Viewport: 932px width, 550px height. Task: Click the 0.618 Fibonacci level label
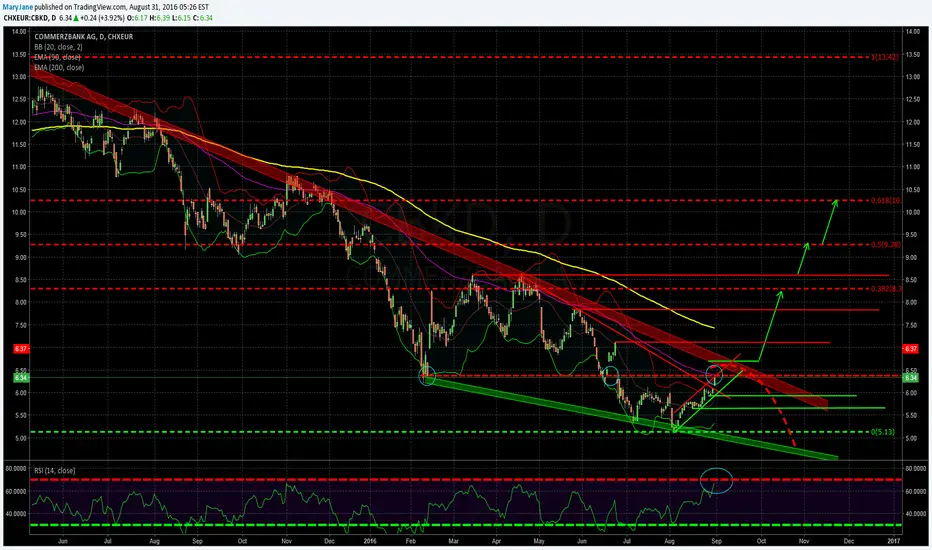[886, 200]
